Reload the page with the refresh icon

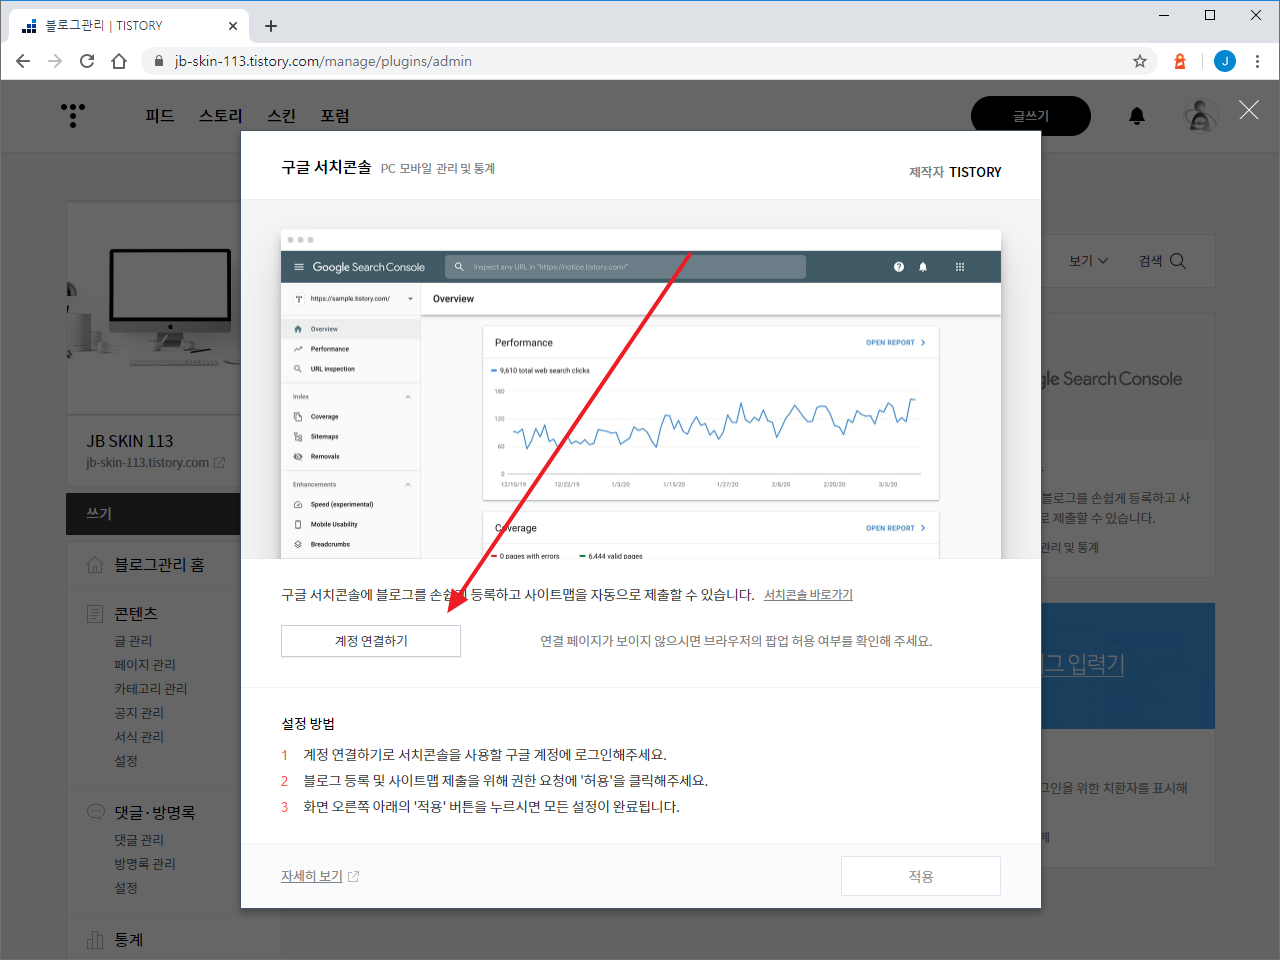87,61
